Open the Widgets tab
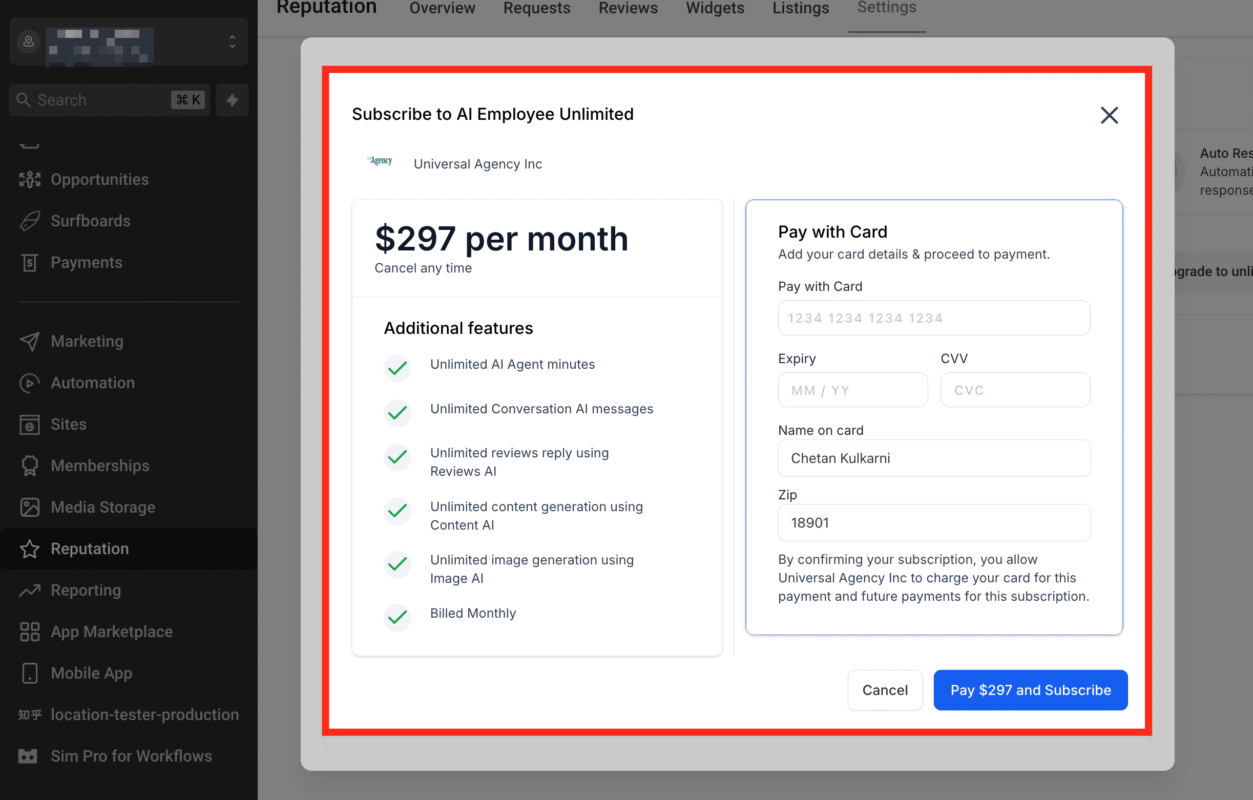Viewport: 1253px width, 800px height. click(x=715, y=8)
